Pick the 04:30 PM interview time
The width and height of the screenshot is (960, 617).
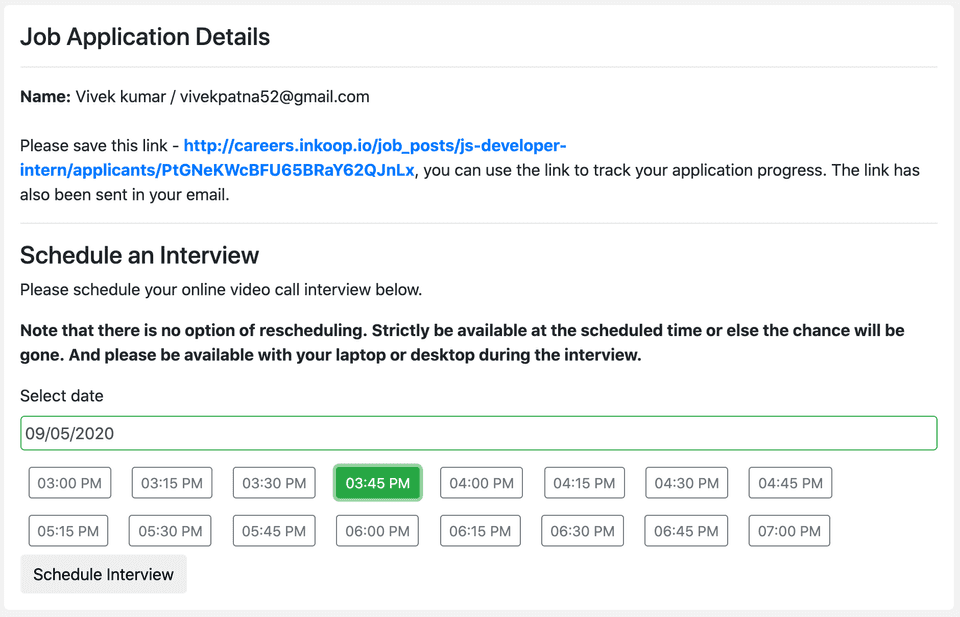(686, 483)
